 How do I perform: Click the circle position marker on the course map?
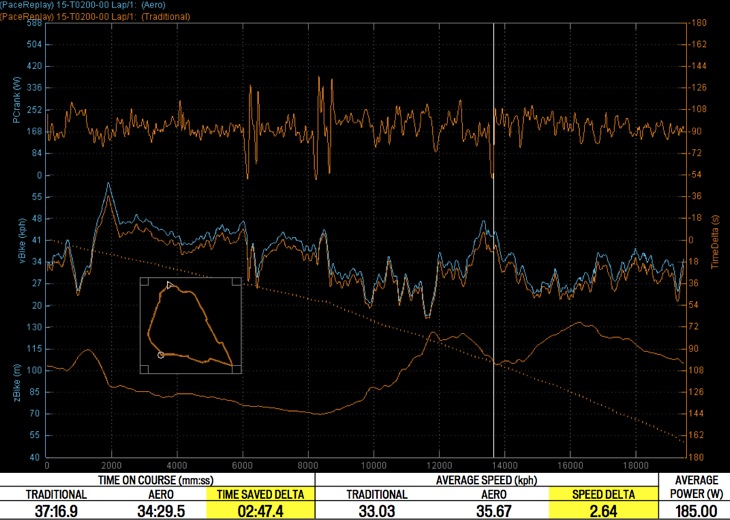point(161,355)
